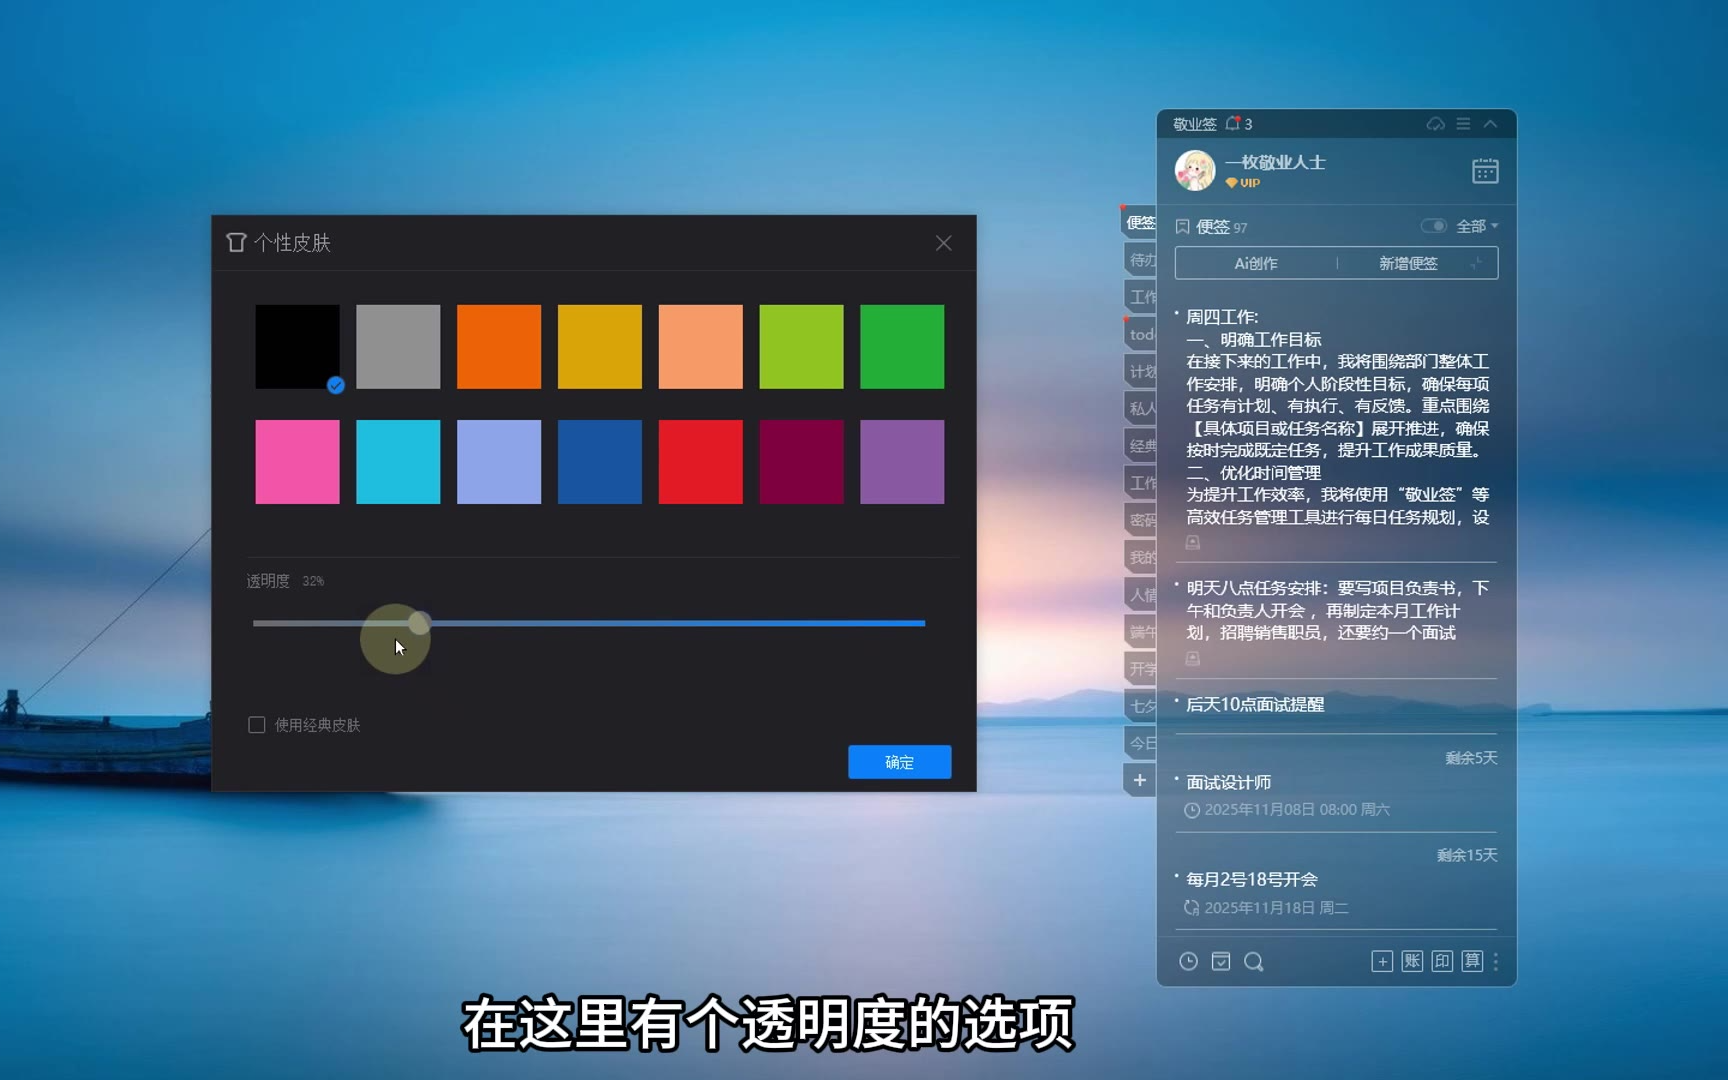Click the plus box icon in bottom bar
The image size is (1728, 1080).
(x=1382, y=962)
